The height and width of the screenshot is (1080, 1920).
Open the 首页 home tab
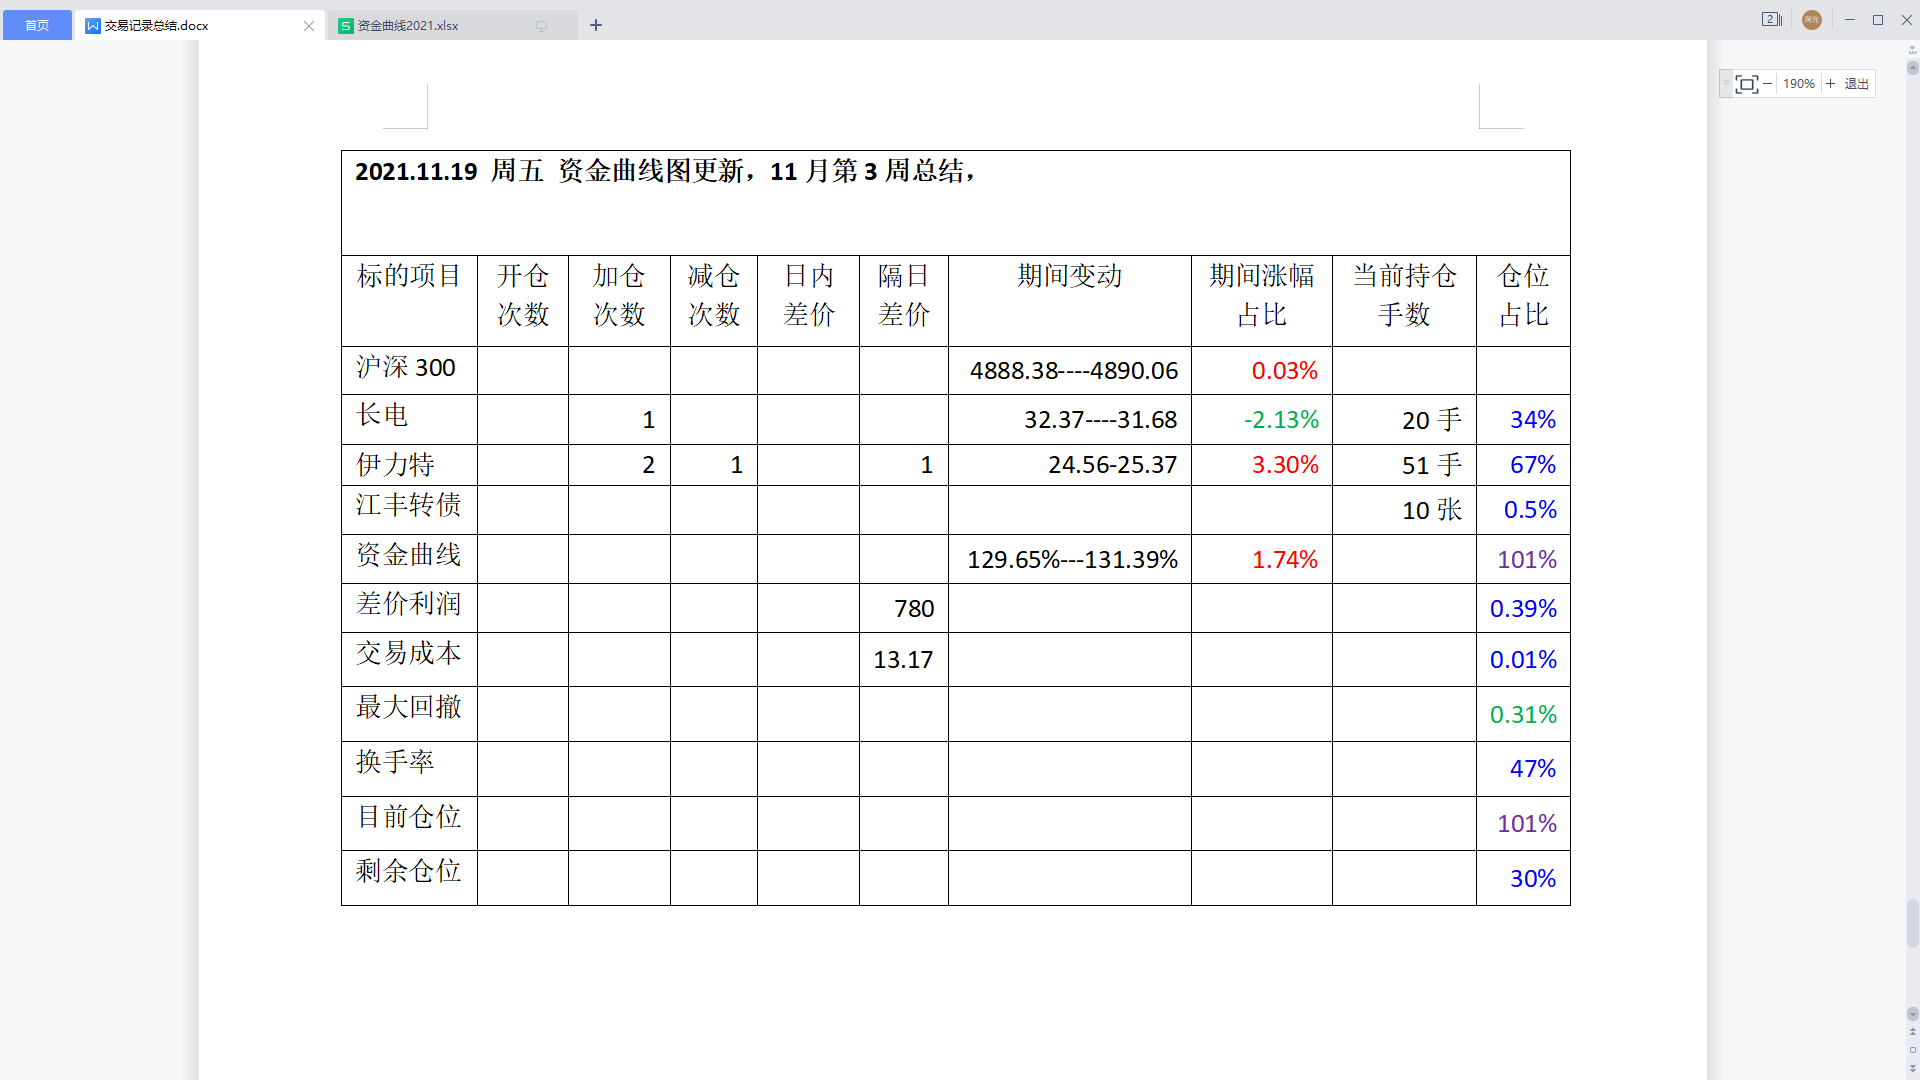point(37,26)
